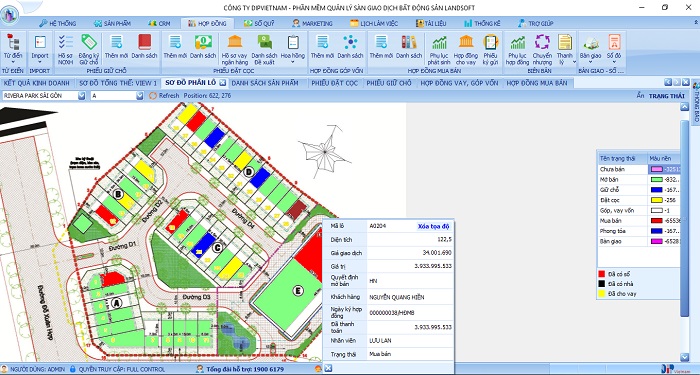Select the Mua bán red color swatch
The image size is (700, 375).
coord(656,221)
